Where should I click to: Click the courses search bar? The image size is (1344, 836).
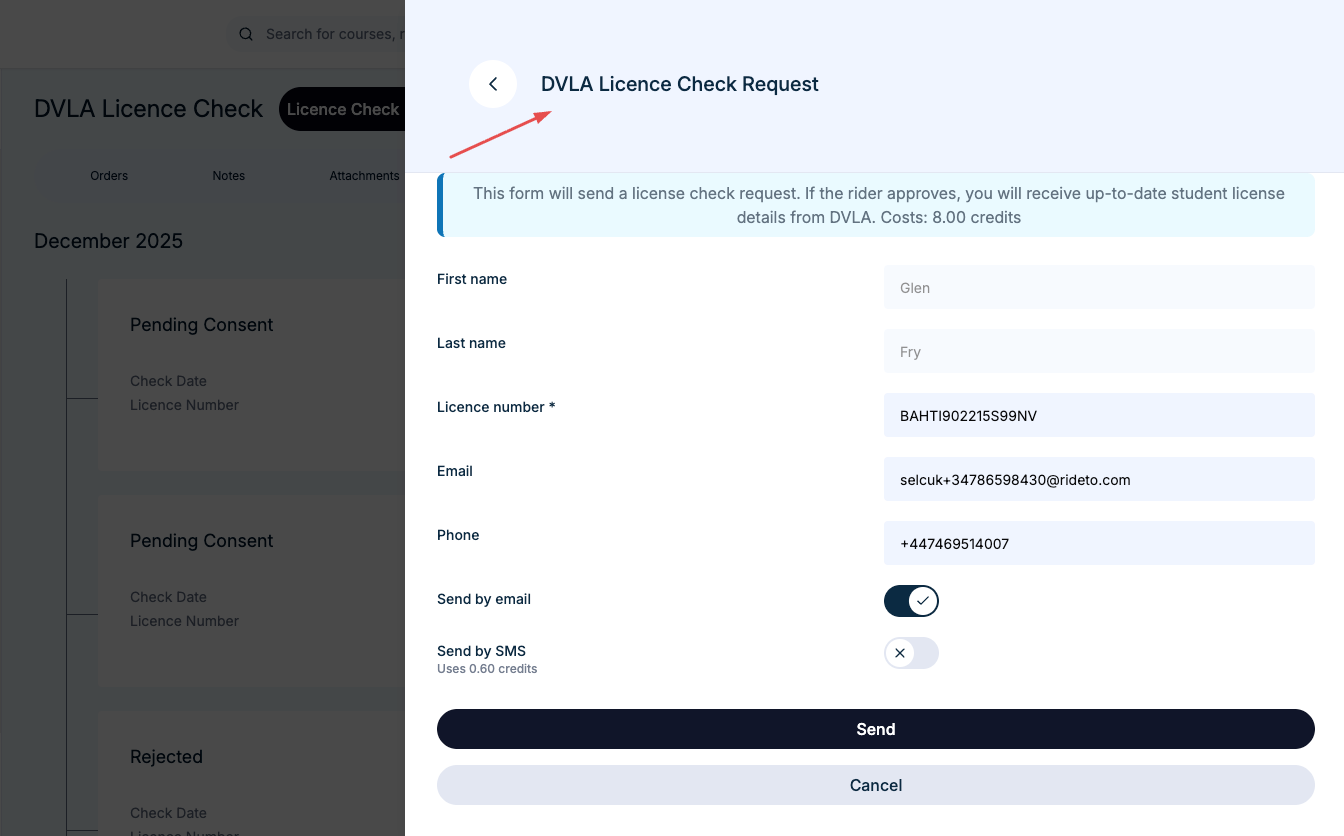coord(330,34)
